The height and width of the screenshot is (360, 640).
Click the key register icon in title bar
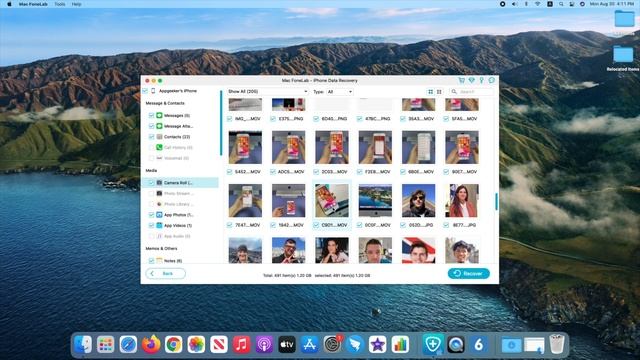tap(482, 80)
